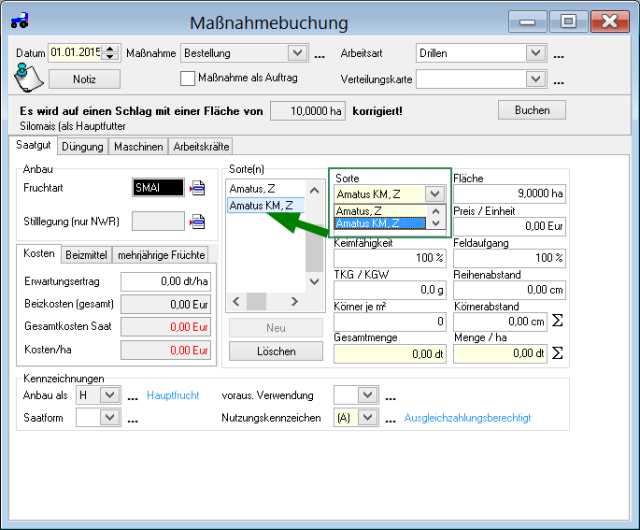Open the Maßnahme dropdown showing Bestellung
Viewport: 640px width, 530px height.
coord(297,53)
